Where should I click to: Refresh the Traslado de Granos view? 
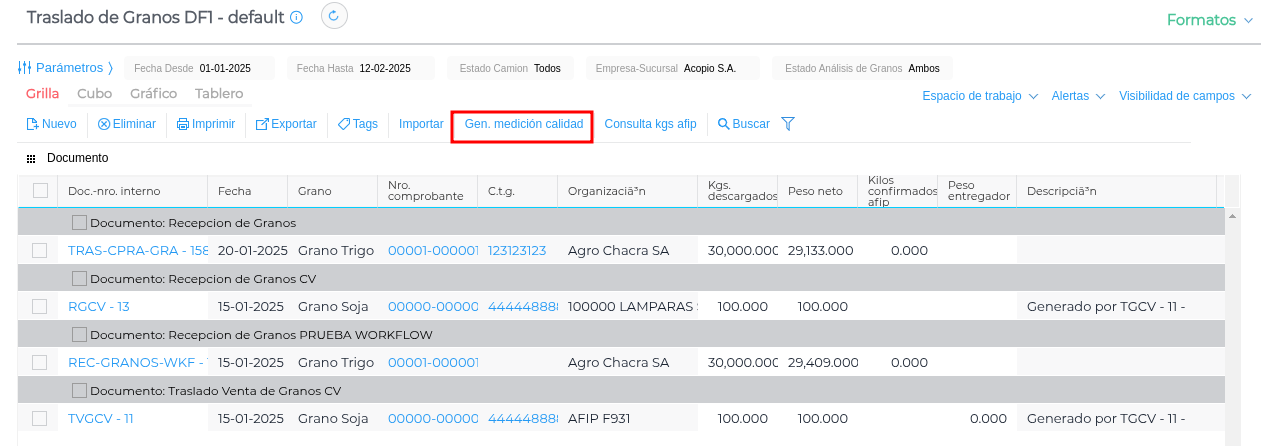point(334,16)
